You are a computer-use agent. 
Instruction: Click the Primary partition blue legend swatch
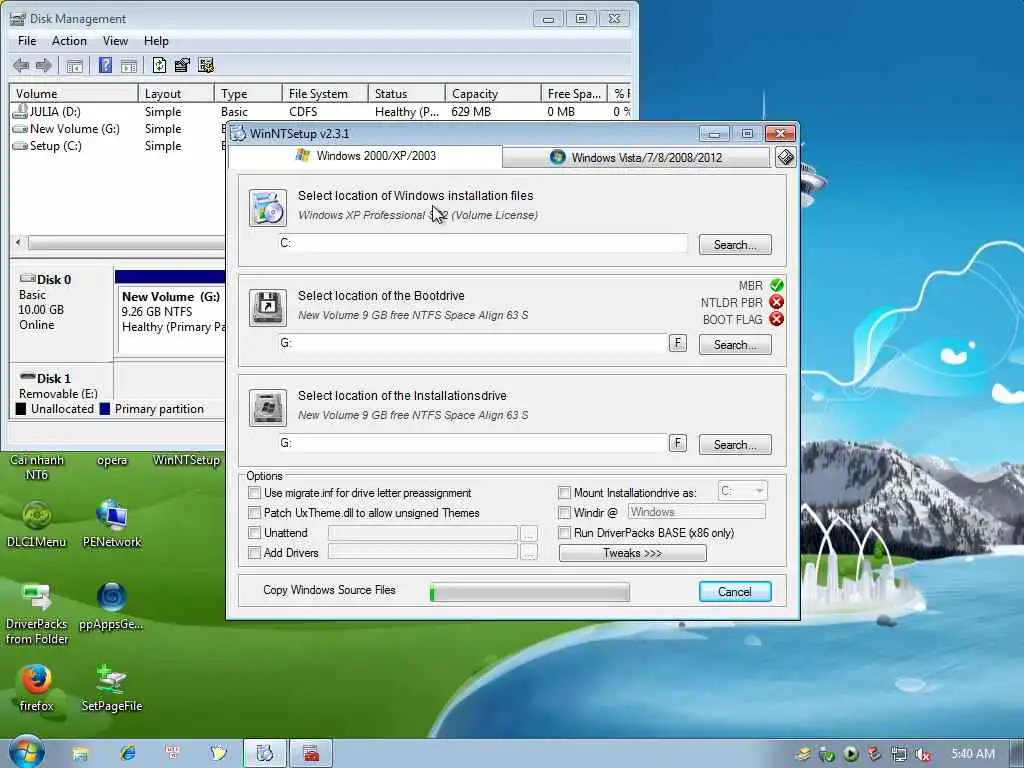tap(104, 409)
